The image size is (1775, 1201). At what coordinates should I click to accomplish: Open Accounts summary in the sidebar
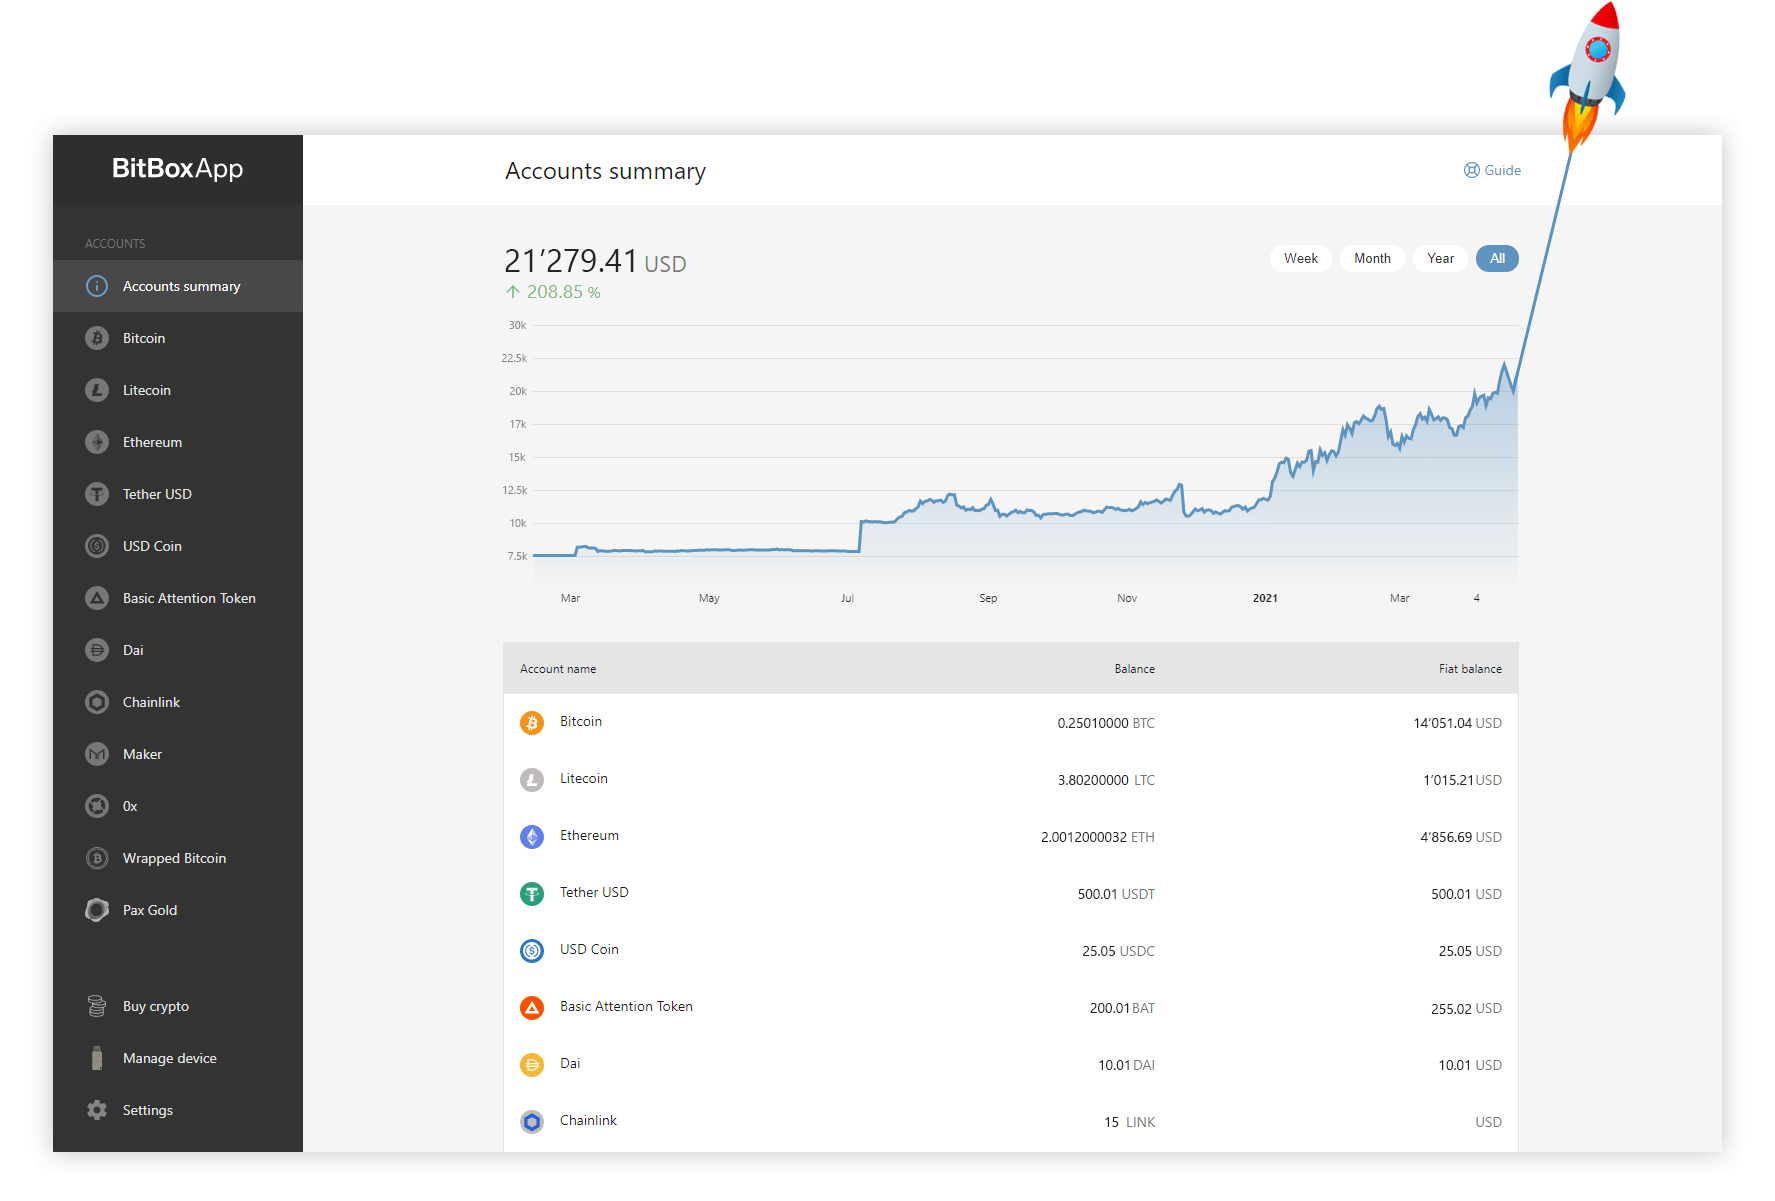tap(178, 286)
